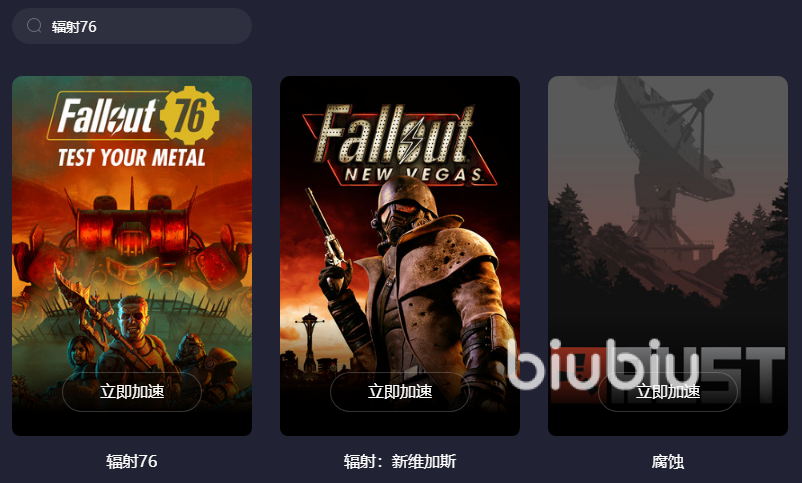Click the red power armor robot on Fallout 76 cover
802x483 pixels.
pos(132,240)
